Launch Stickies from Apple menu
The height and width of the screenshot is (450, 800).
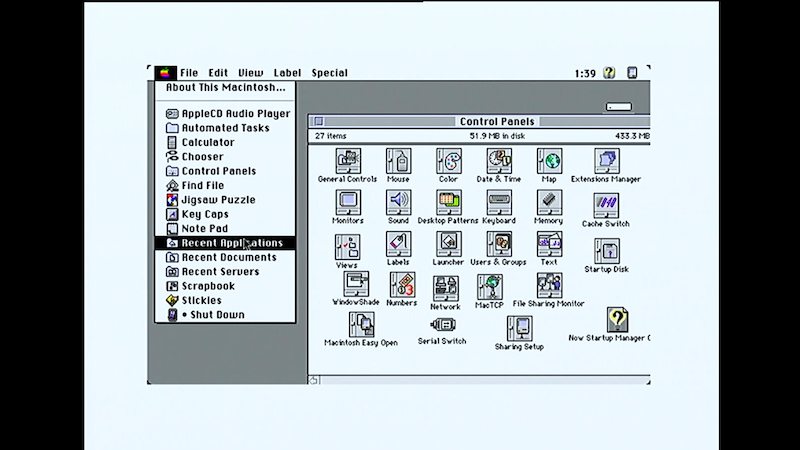pyautogui.click(x=225, y=301)
